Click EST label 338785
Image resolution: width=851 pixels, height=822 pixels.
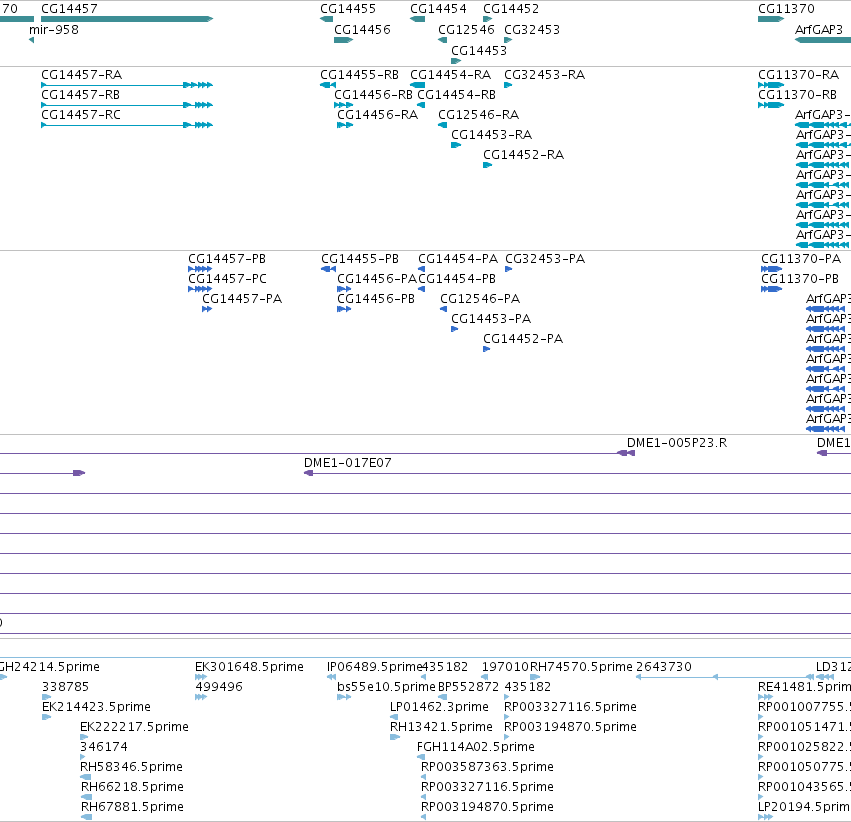[x=65, y=686]
